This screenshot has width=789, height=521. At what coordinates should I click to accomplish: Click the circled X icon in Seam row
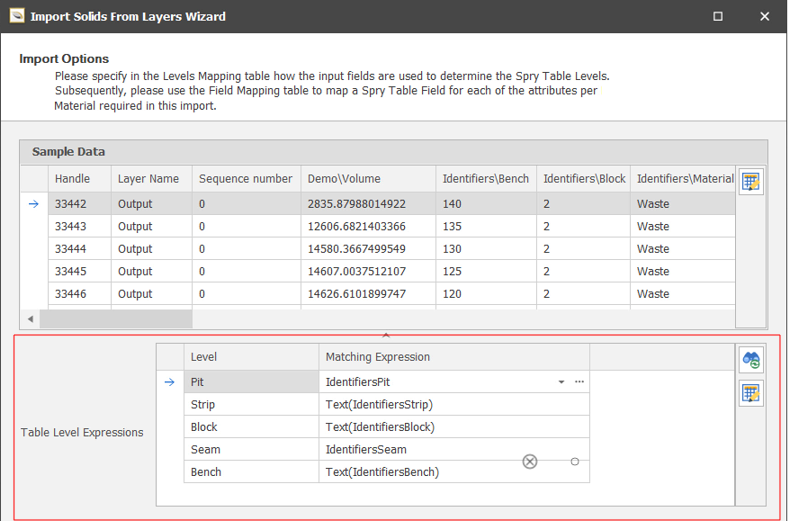(x=530, y=461)
